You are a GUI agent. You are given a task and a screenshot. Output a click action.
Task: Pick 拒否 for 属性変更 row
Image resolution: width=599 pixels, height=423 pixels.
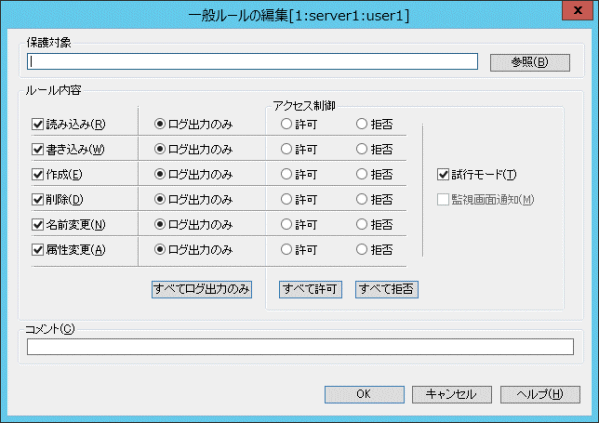coord(361,250)
